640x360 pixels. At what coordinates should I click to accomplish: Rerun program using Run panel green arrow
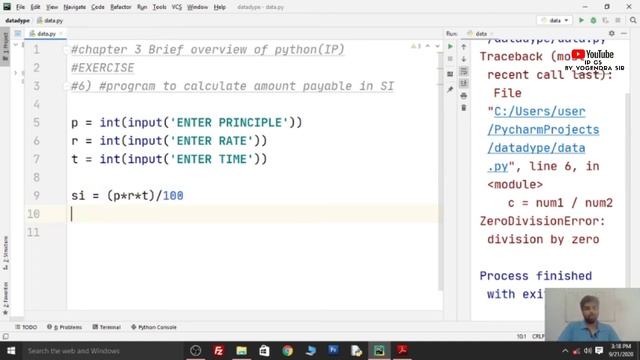coord(450,47)
